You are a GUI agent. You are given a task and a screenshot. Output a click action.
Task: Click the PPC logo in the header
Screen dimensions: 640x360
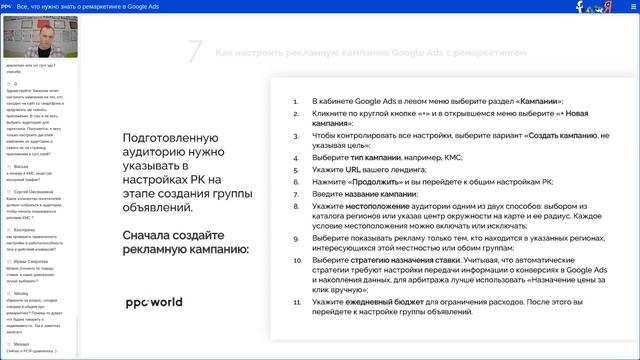pyautogui.click(x=6, y=7)
